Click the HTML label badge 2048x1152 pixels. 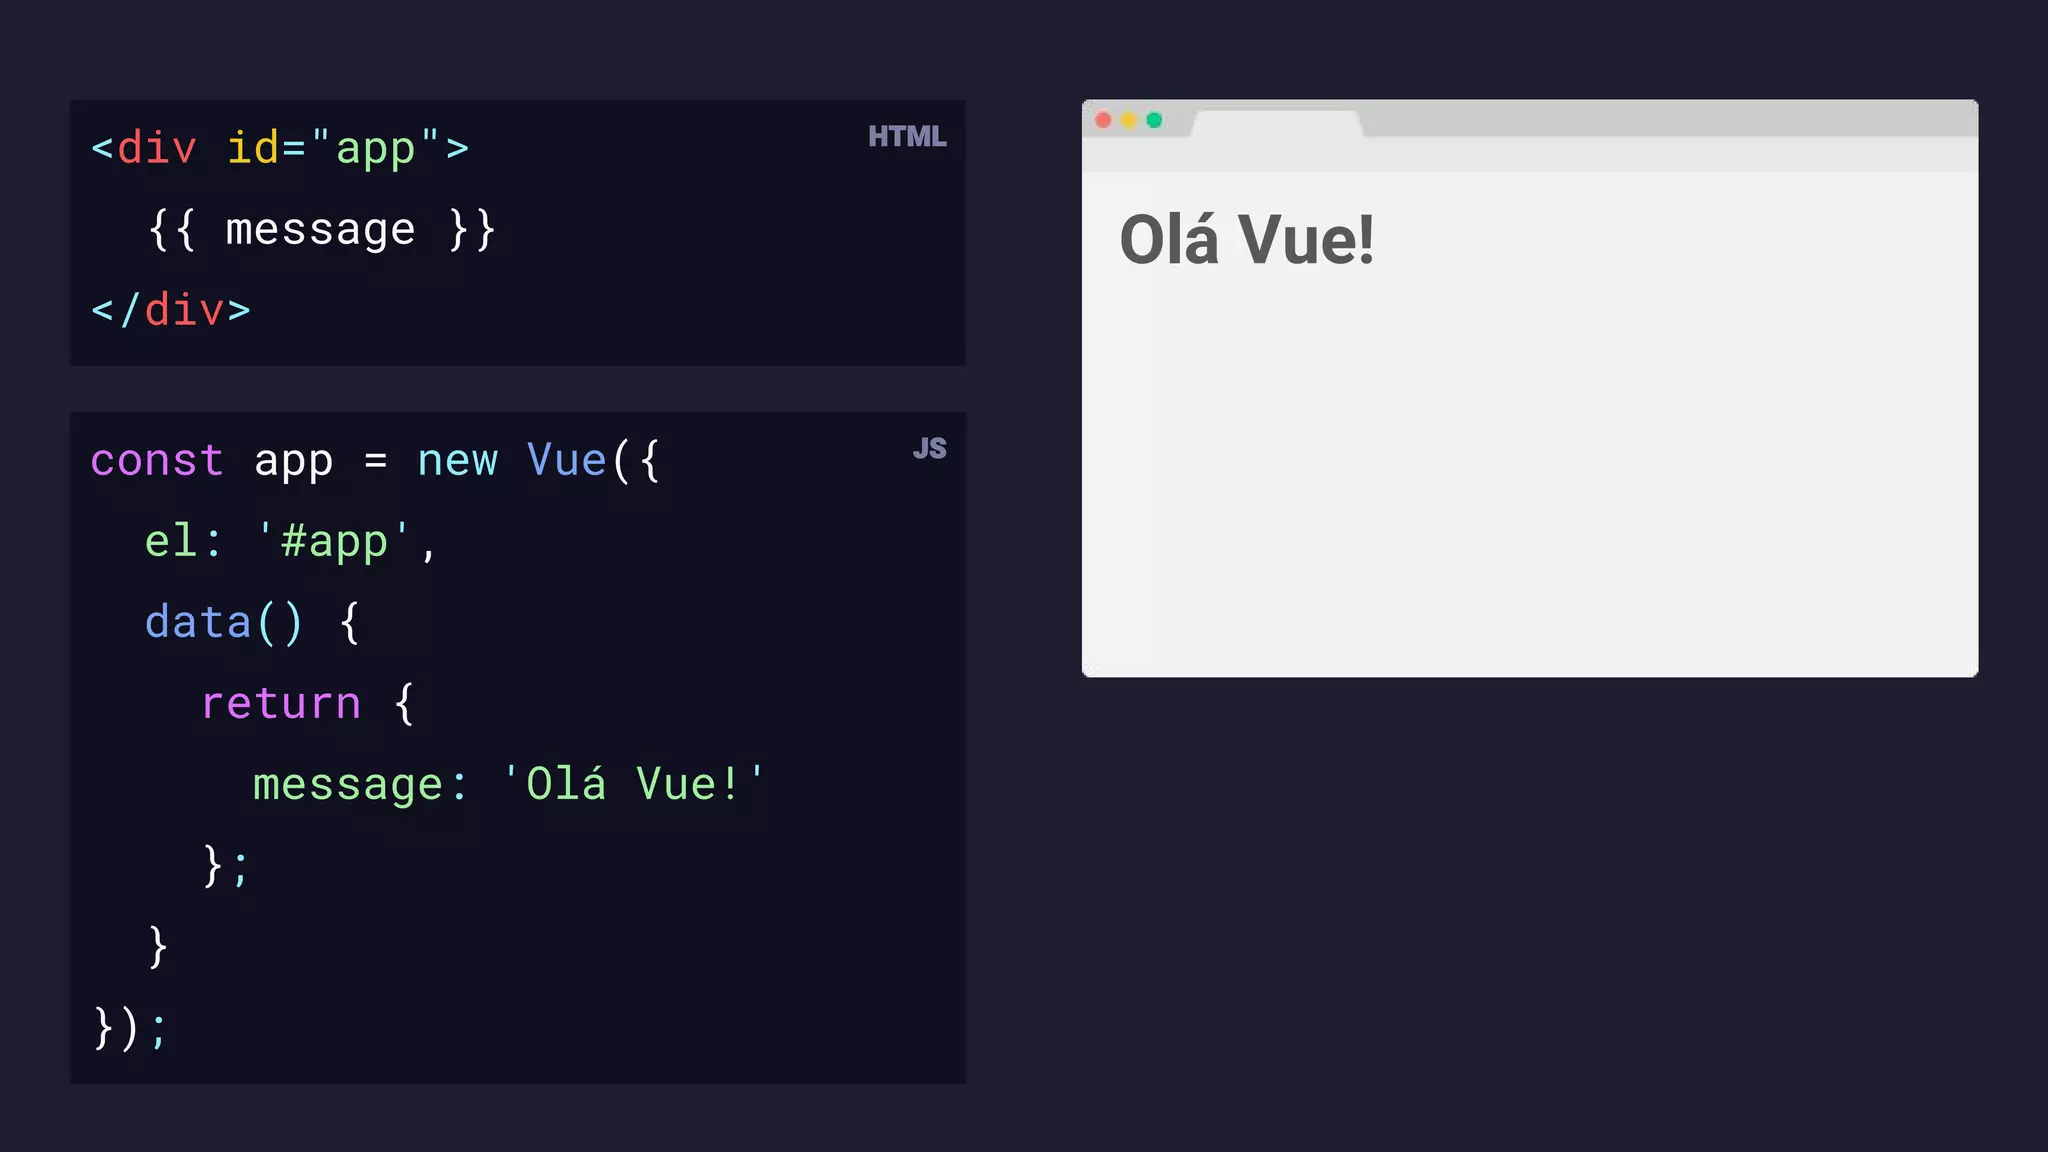[906, 136]
